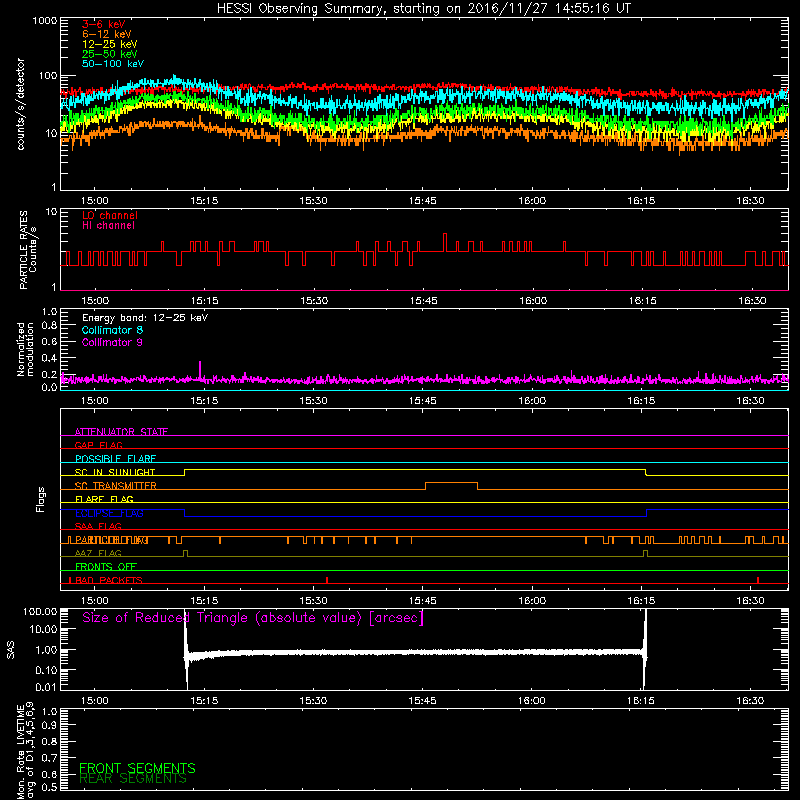Click the SC TRANSMITTER flag label
The height and width of the screenshot is (800, 800).
tap(116, 486)
